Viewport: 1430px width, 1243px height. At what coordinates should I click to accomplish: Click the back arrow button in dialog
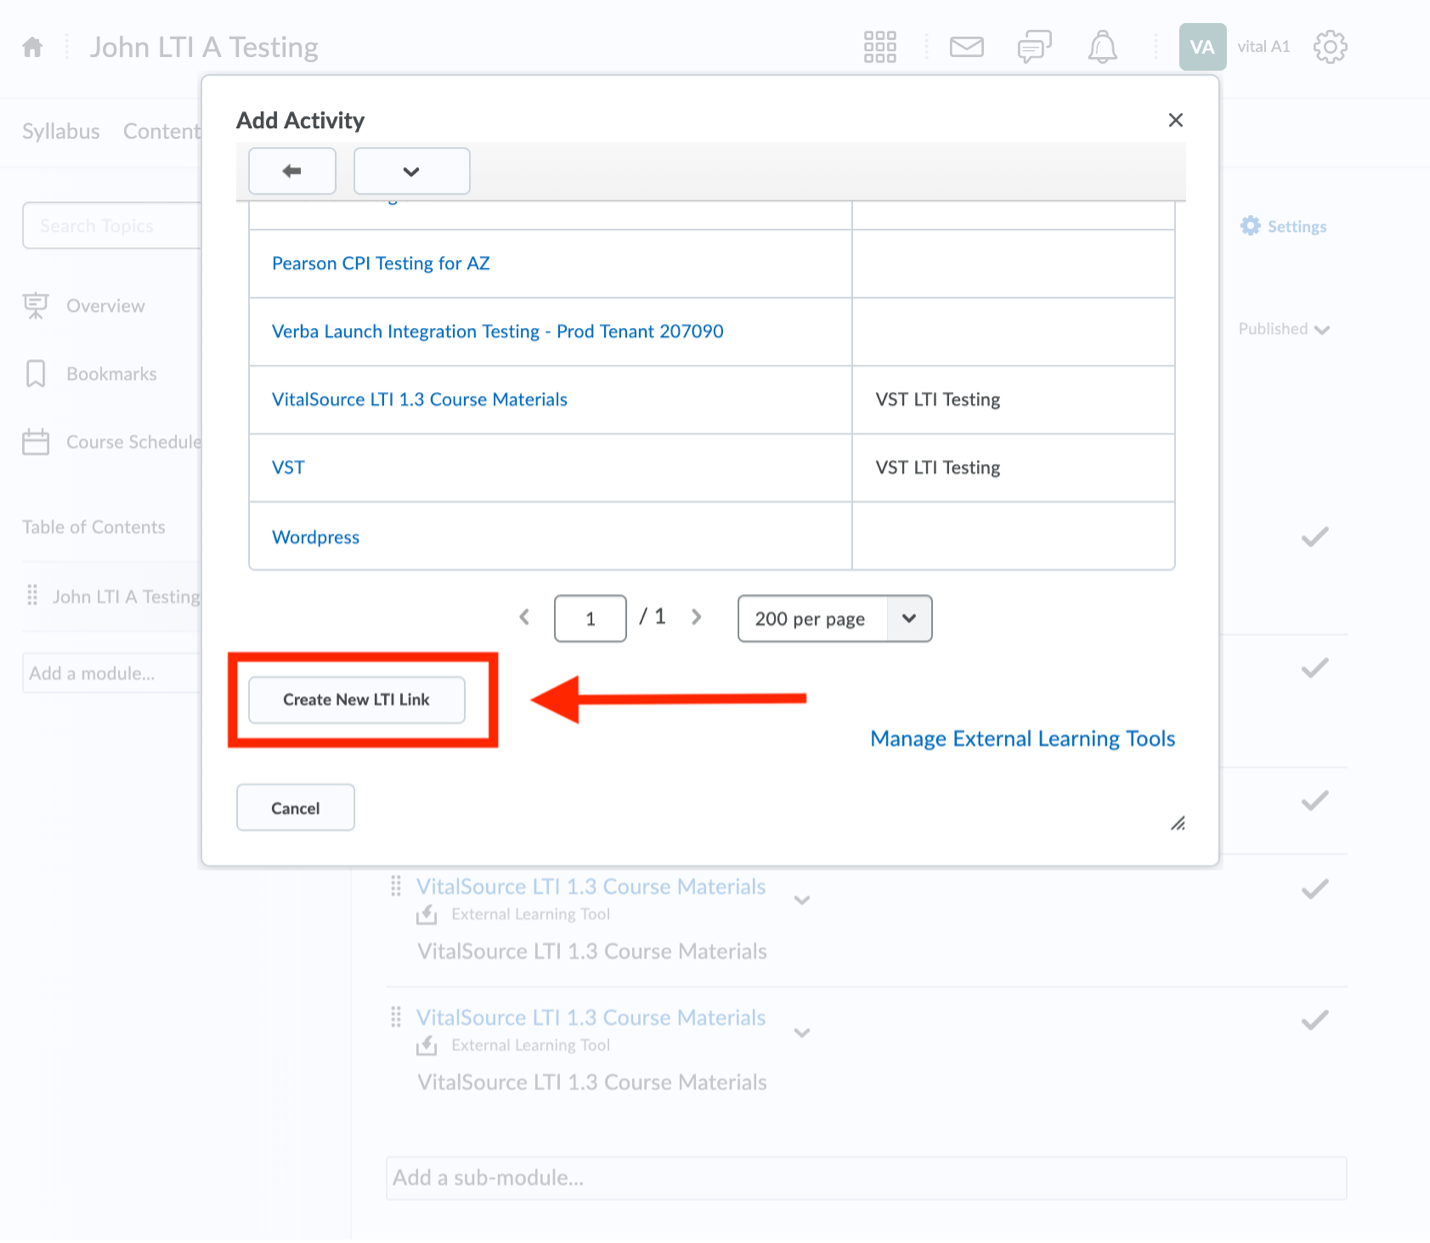[x=292, y=171]
